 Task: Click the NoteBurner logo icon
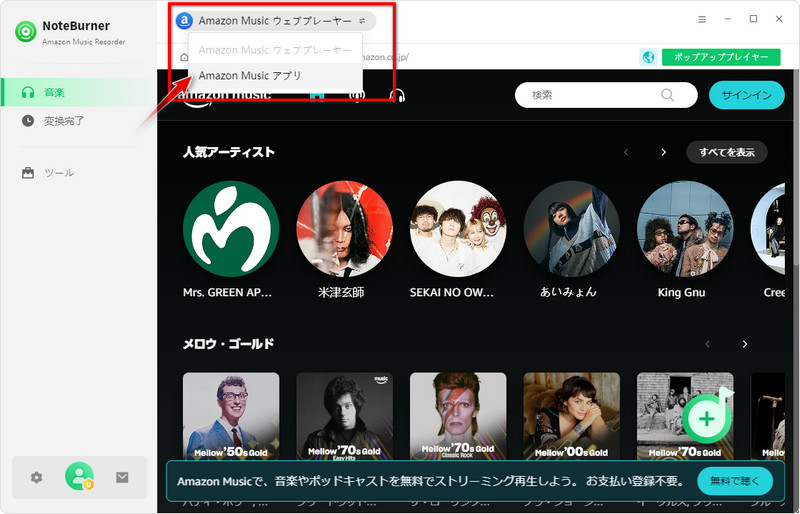click(26, 32)
